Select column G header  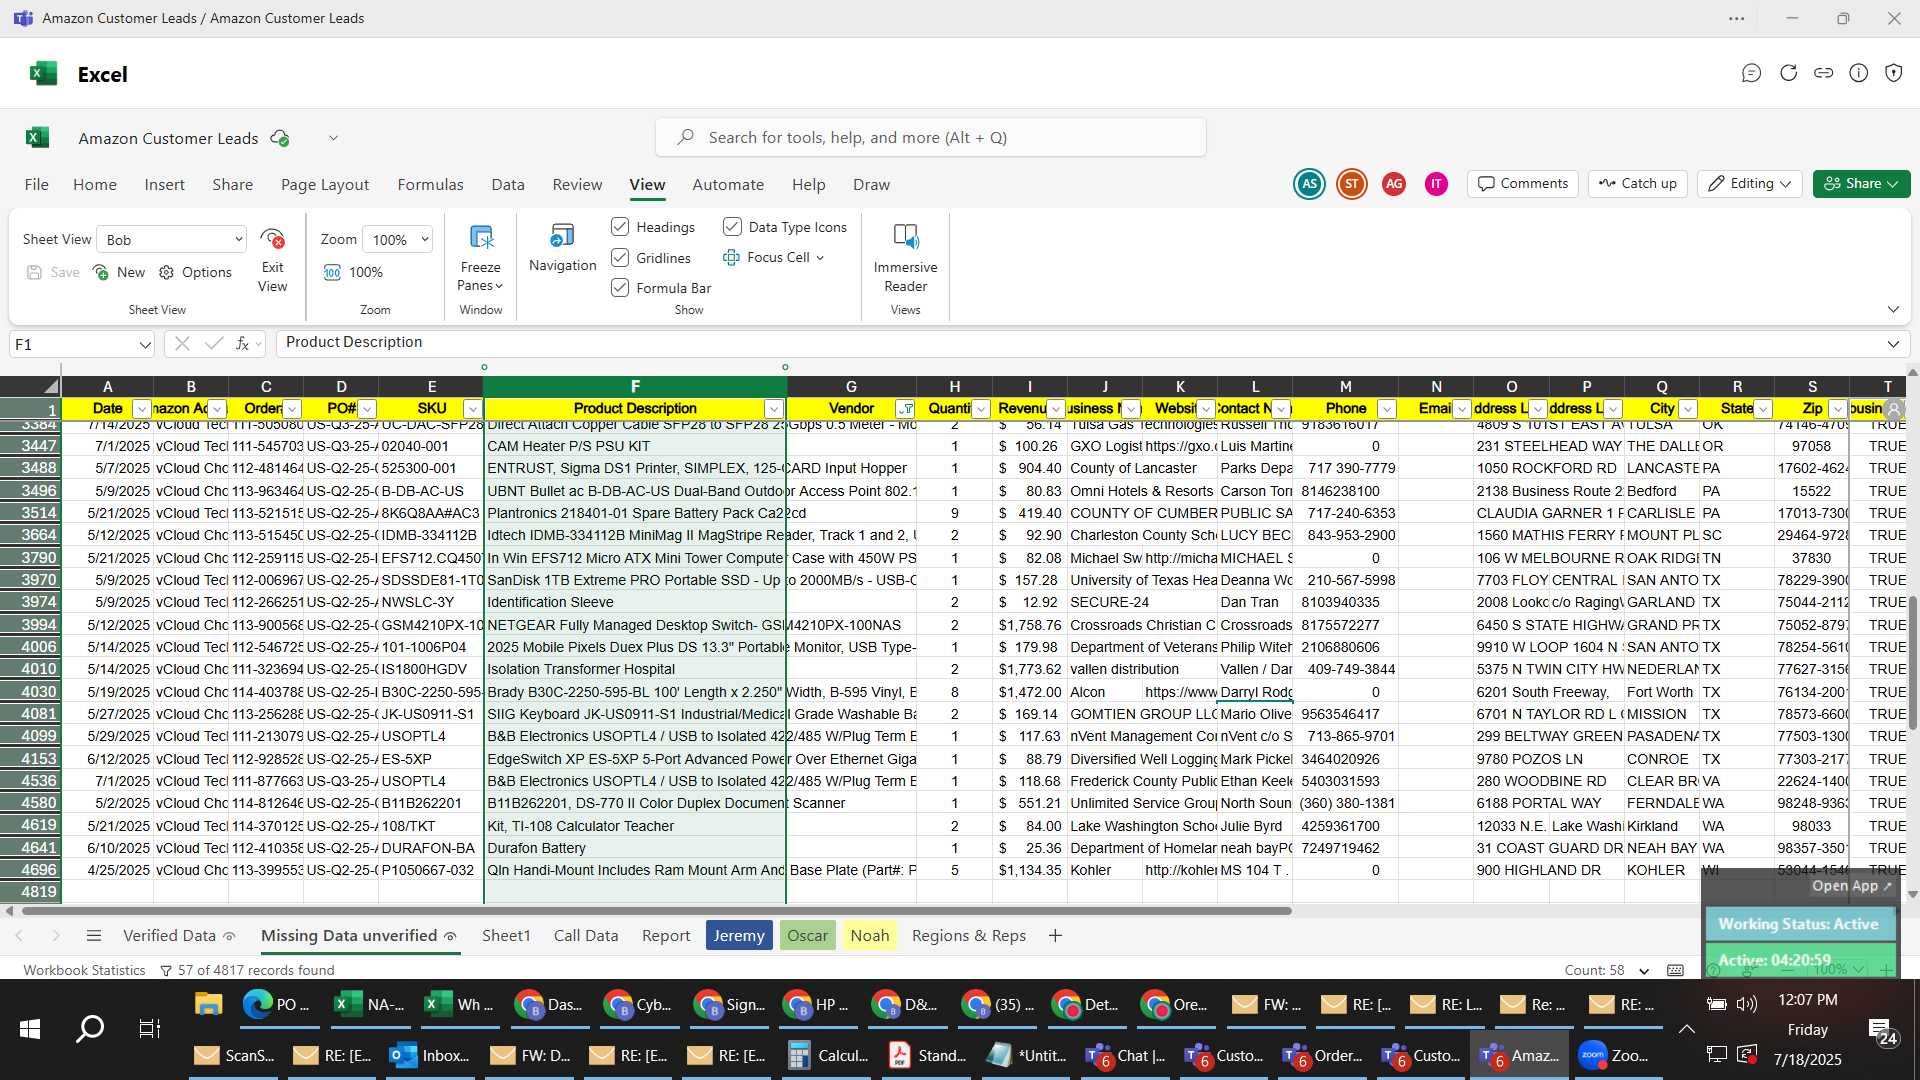(x=851, y=387)
